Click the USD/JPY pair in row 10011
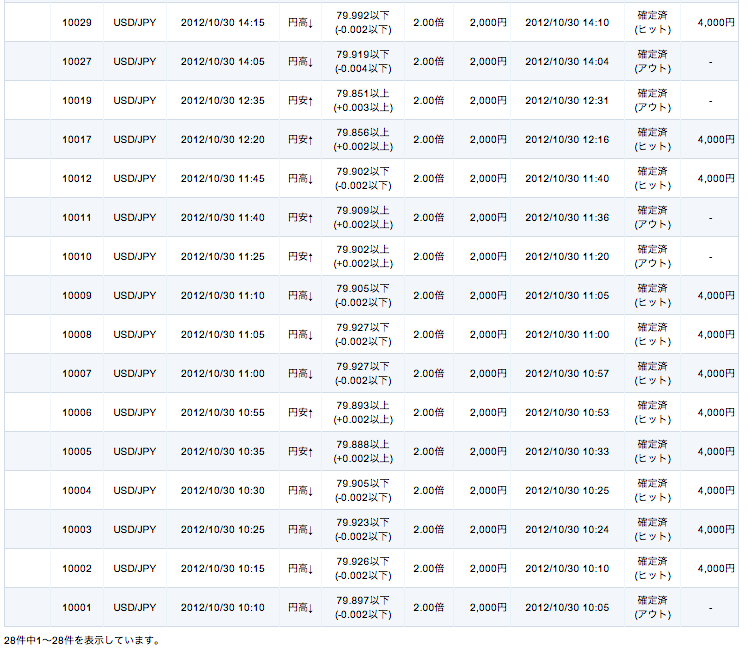 pos(135,217)
